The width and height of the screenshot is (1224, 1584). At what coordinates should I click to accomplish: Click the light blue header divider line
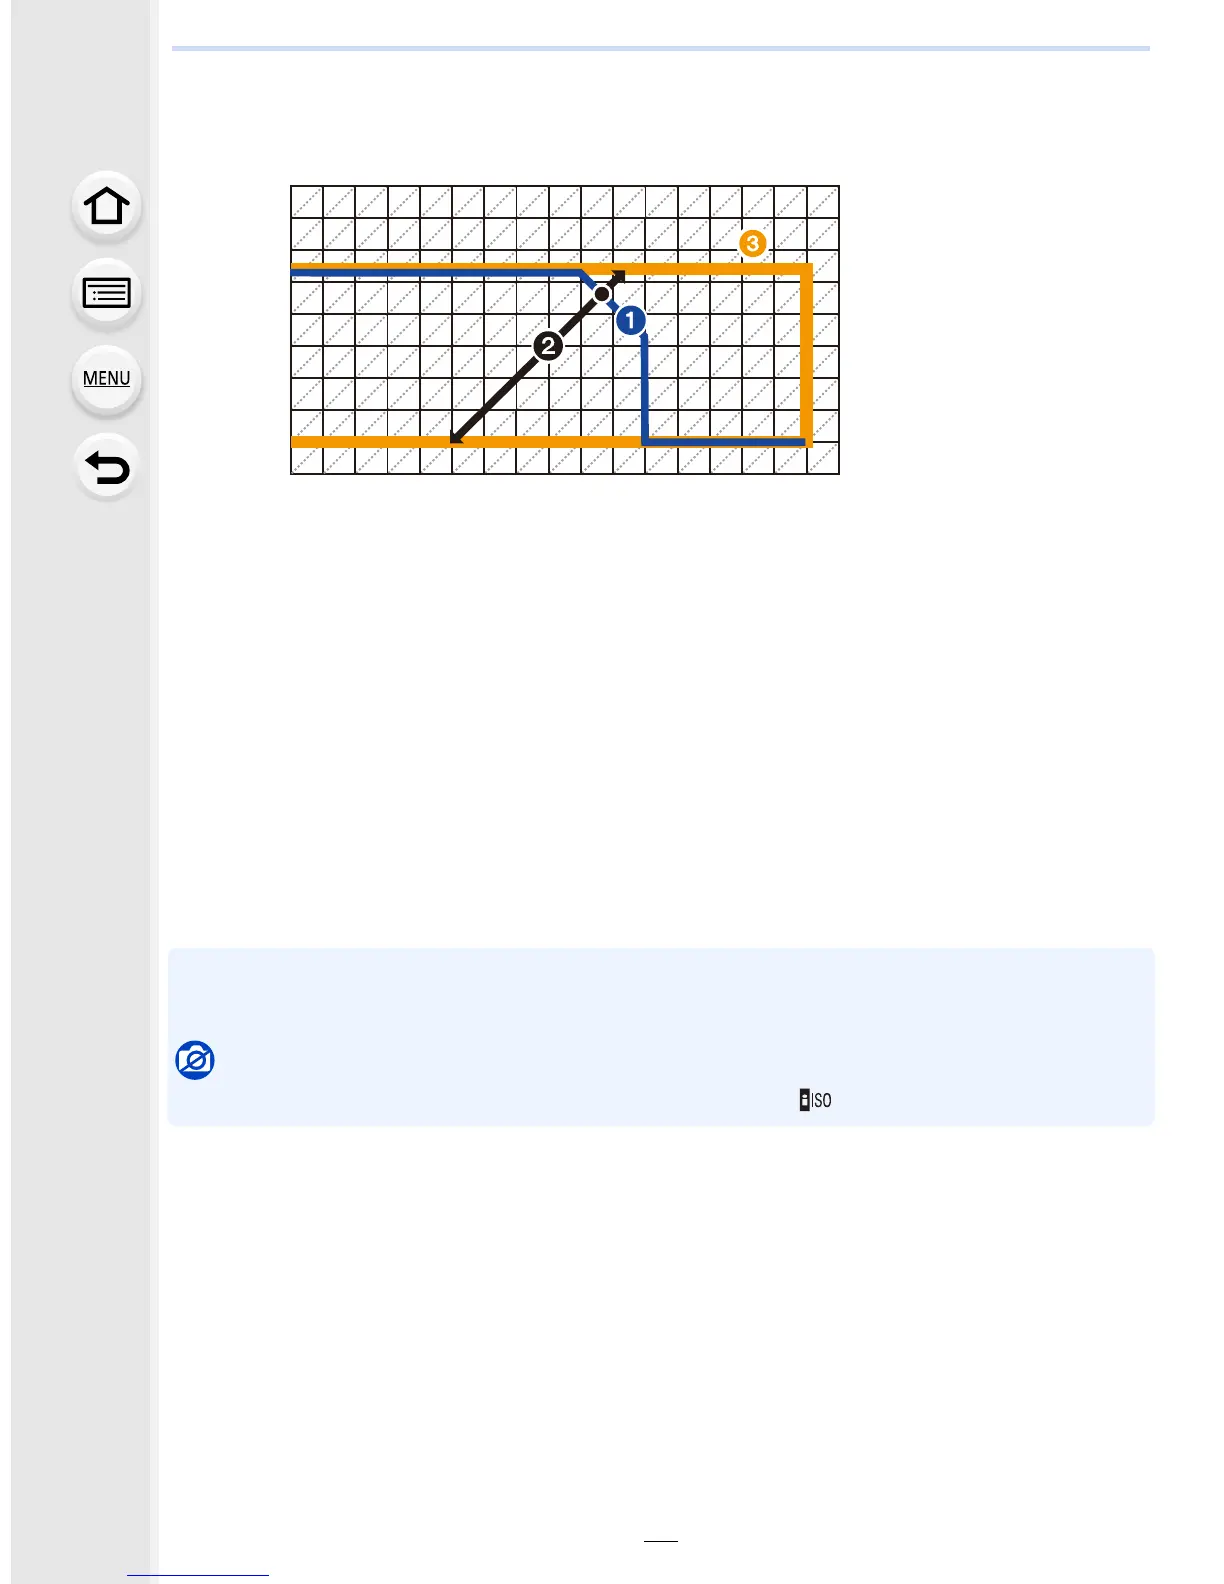pos(661,48)
